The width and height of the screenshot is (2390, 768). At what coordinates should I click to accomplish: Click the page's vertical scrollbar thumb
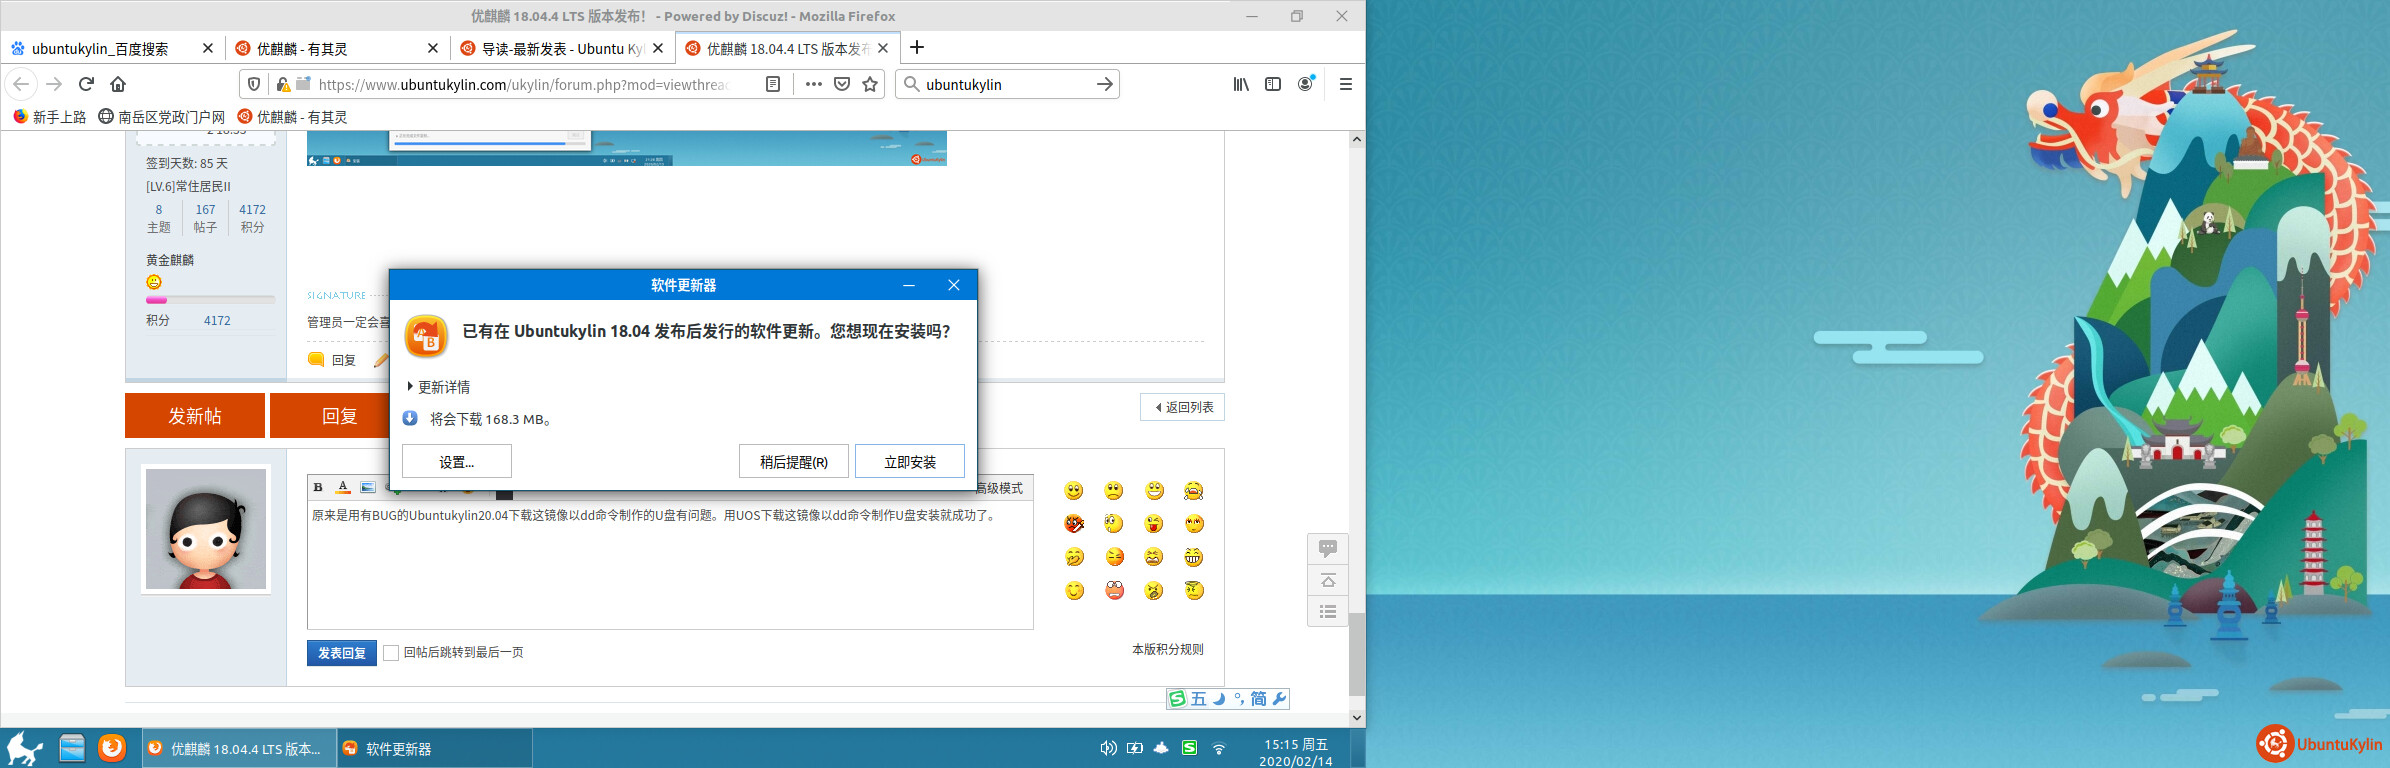point(1356,655)
